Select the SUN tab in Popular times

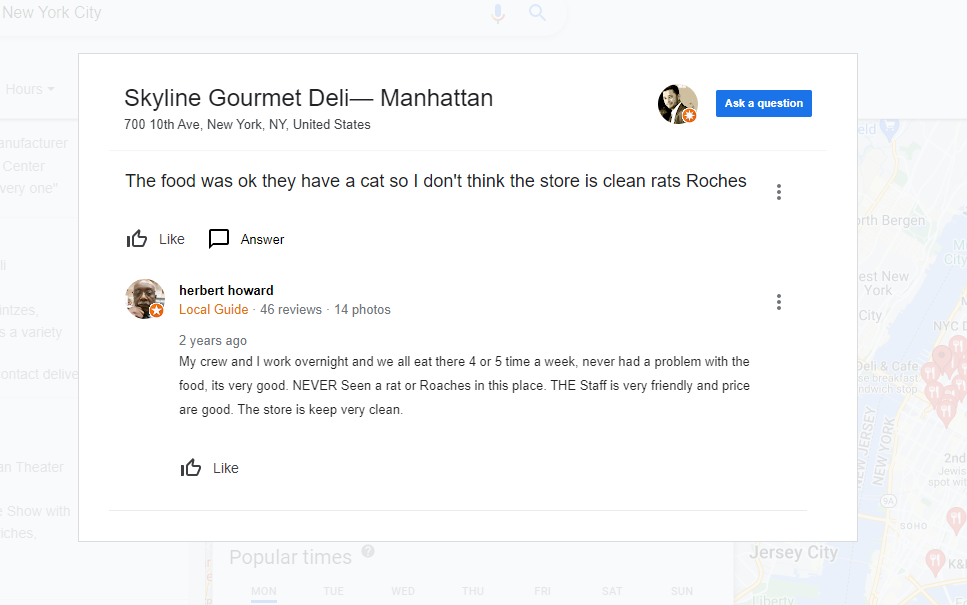pyautogui.click(x=682, y=591)
